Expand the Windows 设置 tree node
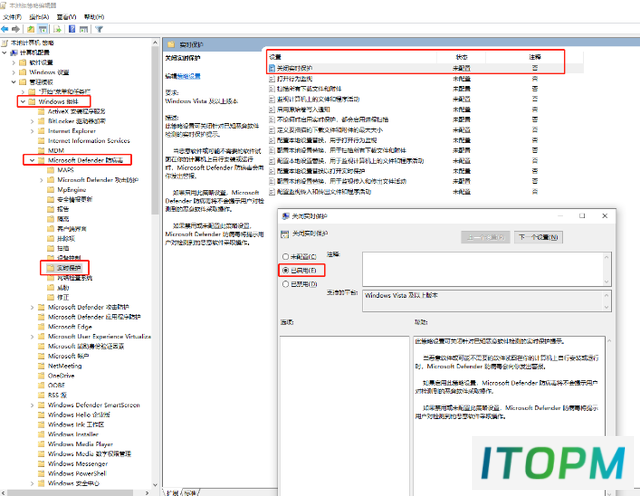Viewport: 640px width, 496px height. 14,72
